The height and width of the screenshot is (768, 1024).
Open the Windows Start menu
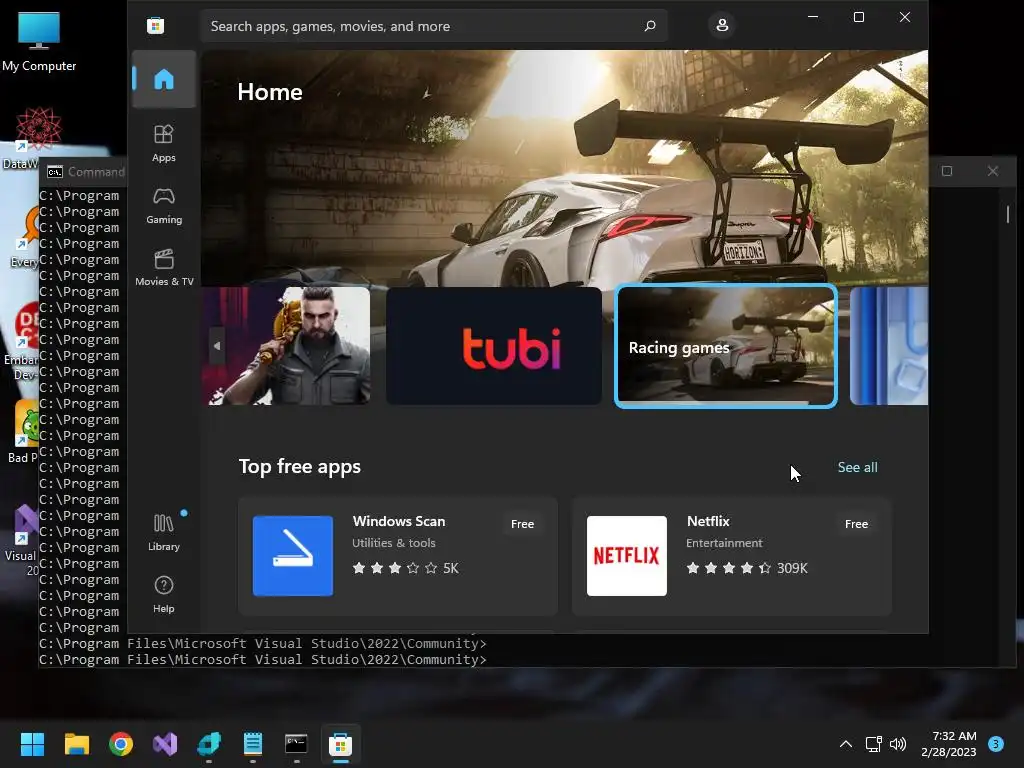pyautogui.click(x=32, y=744)
